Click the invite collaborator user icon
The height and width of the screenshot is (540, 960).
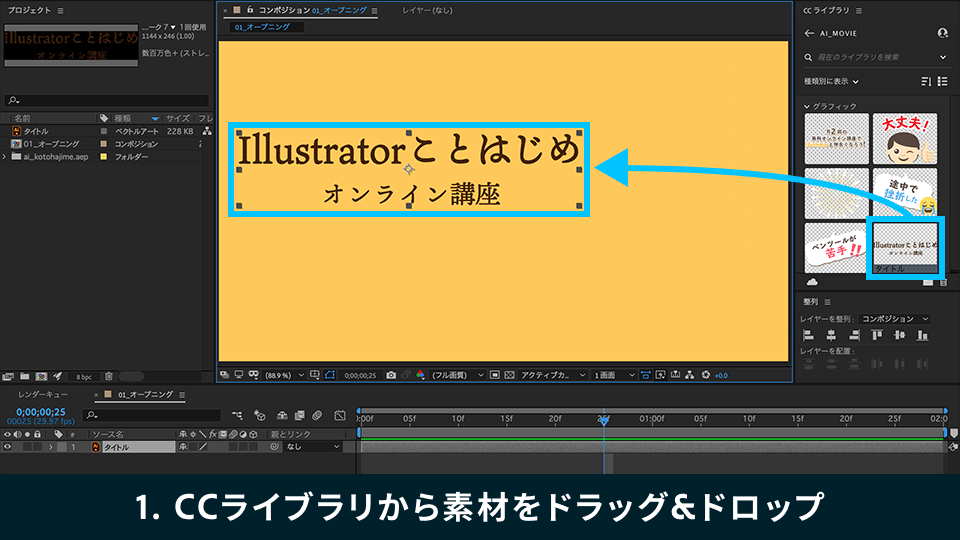point(942,33)
